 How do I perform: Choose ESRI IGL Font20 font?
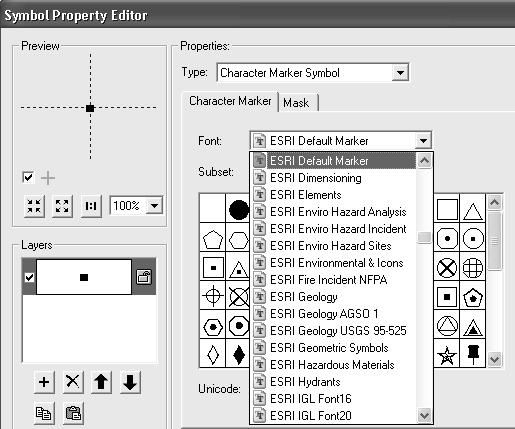point(333,416)
